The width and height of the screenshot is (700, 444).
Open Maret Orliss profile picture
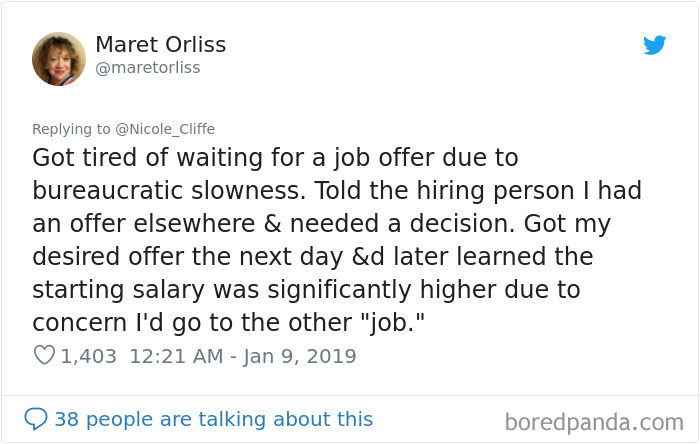pyautogui.click(x=59, y=59)
